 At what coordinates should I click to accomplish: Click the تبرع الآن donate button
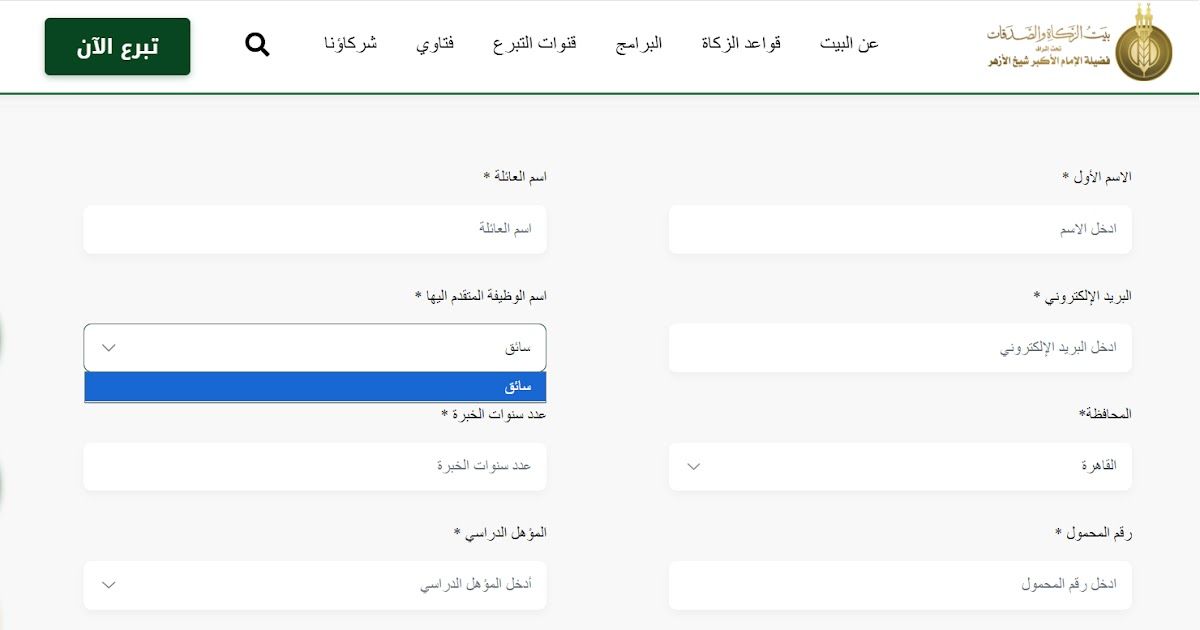point(117,46)
